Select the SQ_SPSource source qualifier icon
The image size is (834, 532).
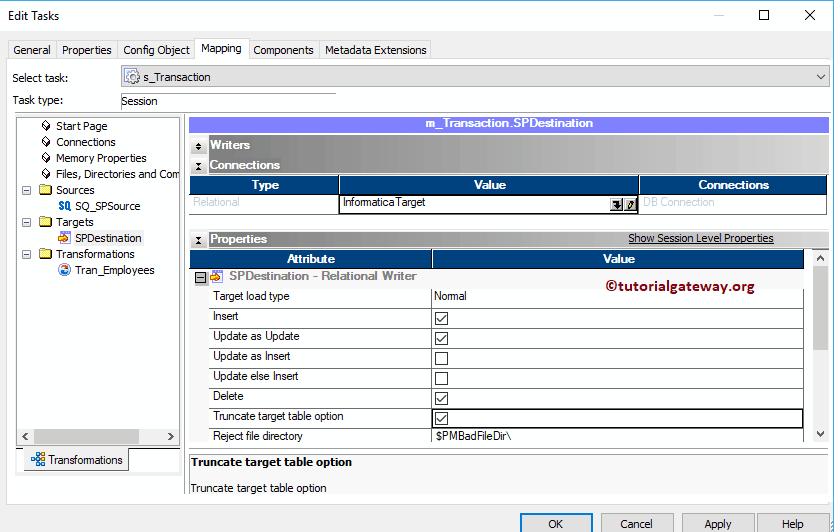65,206
